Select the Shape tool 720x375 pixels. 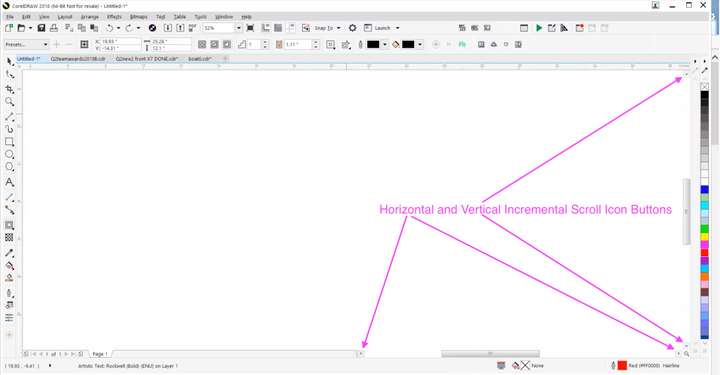click(10, 75)
